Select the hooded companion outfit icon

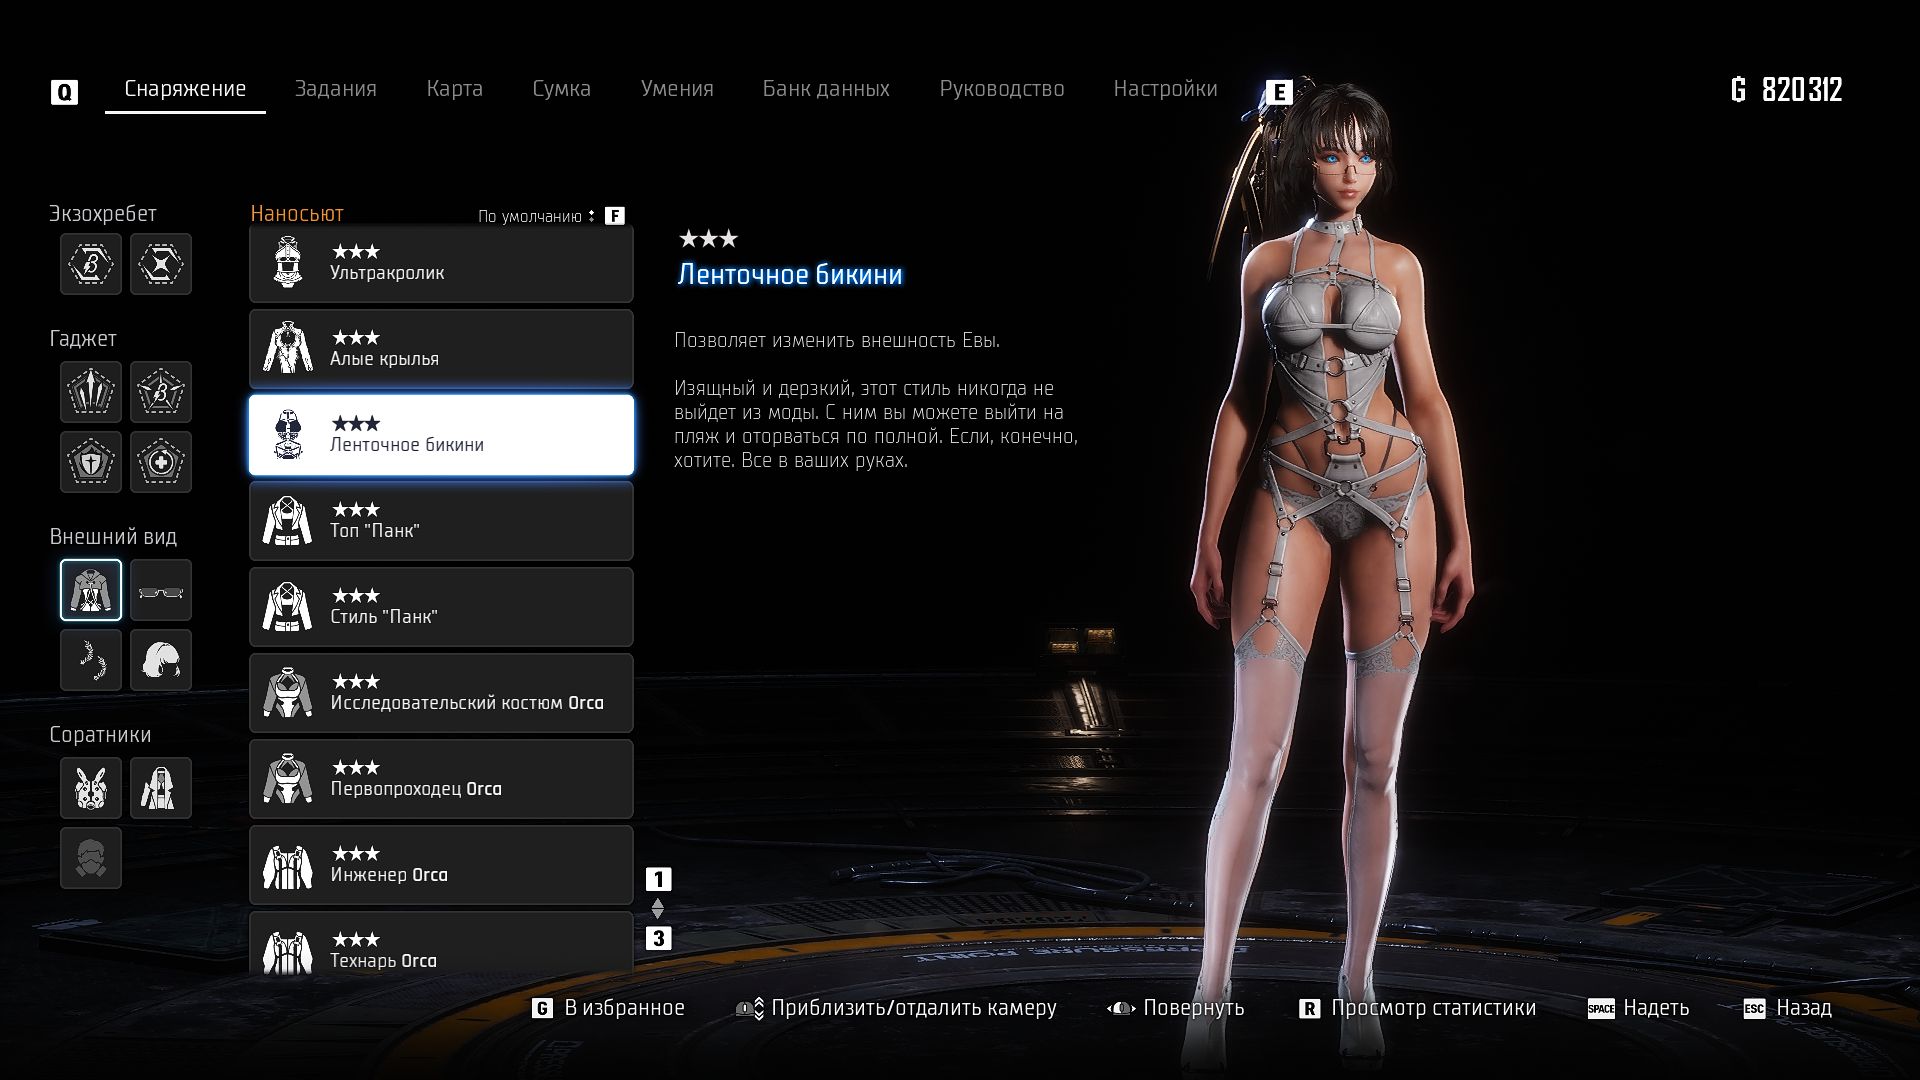(160, 788)
